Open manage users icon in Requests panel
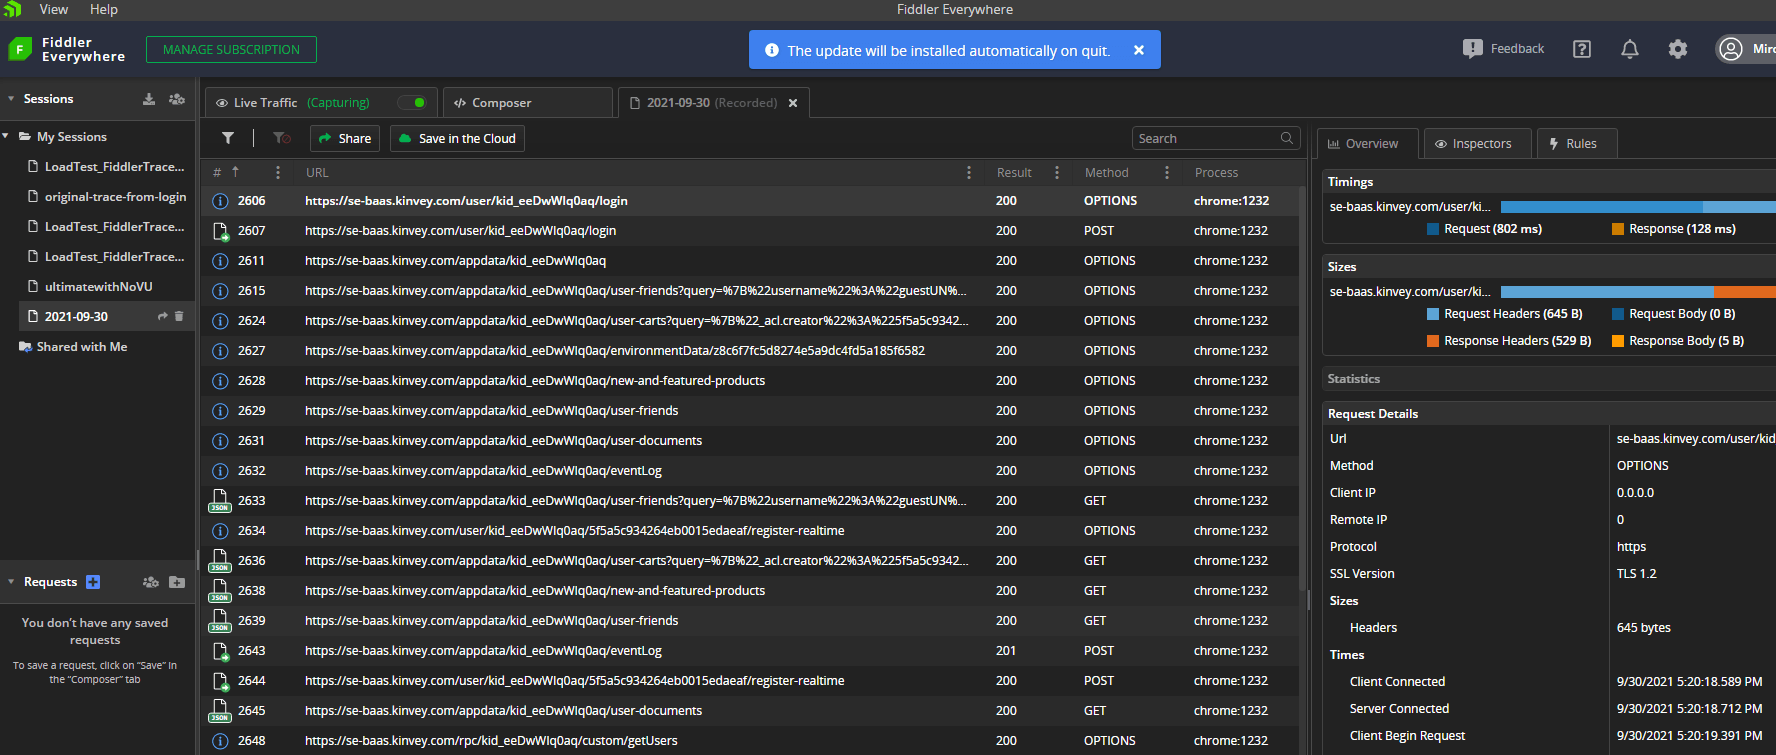Viewport: 1776px width, 755px height. tap(151, 582)
